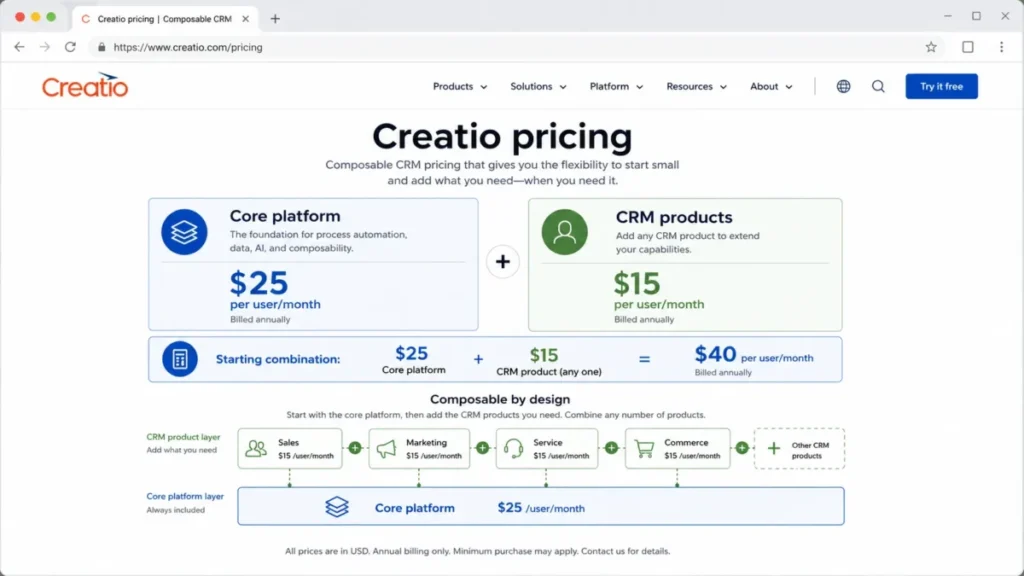1024x576 pixels.
Task: Click green plus between Marketing and Service
Action: click(482, 447)
